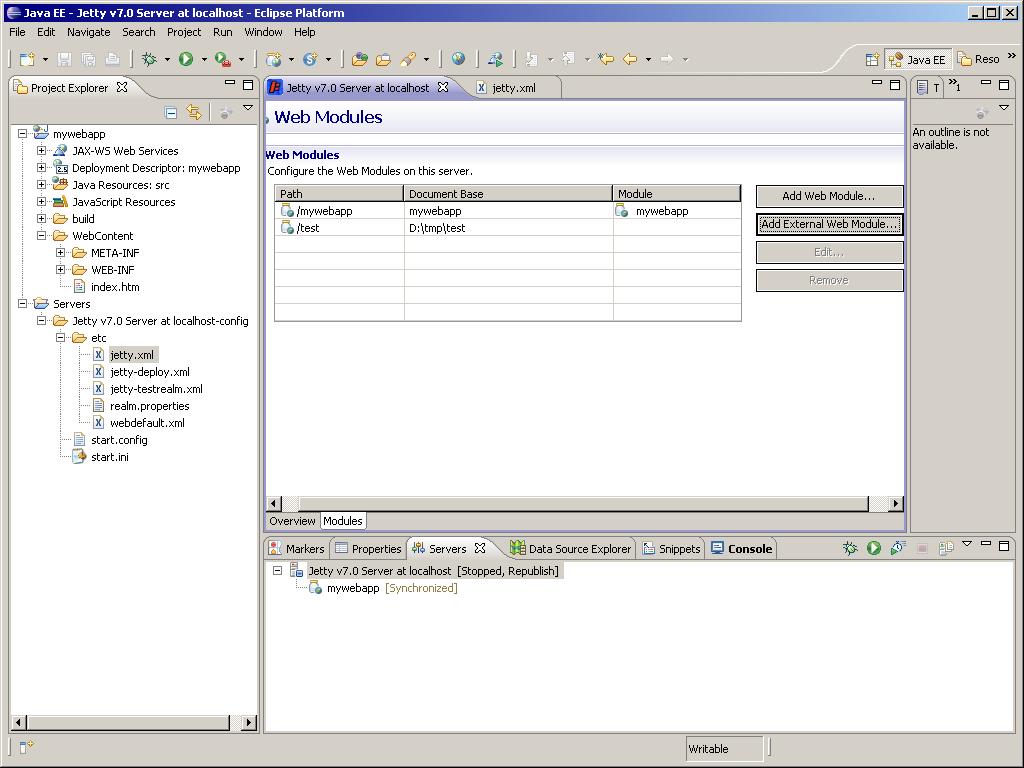1024x768 pixels.
Task: Click the /mywebapp module path icon
Action: pyautogui.click(x=287, y=211)
